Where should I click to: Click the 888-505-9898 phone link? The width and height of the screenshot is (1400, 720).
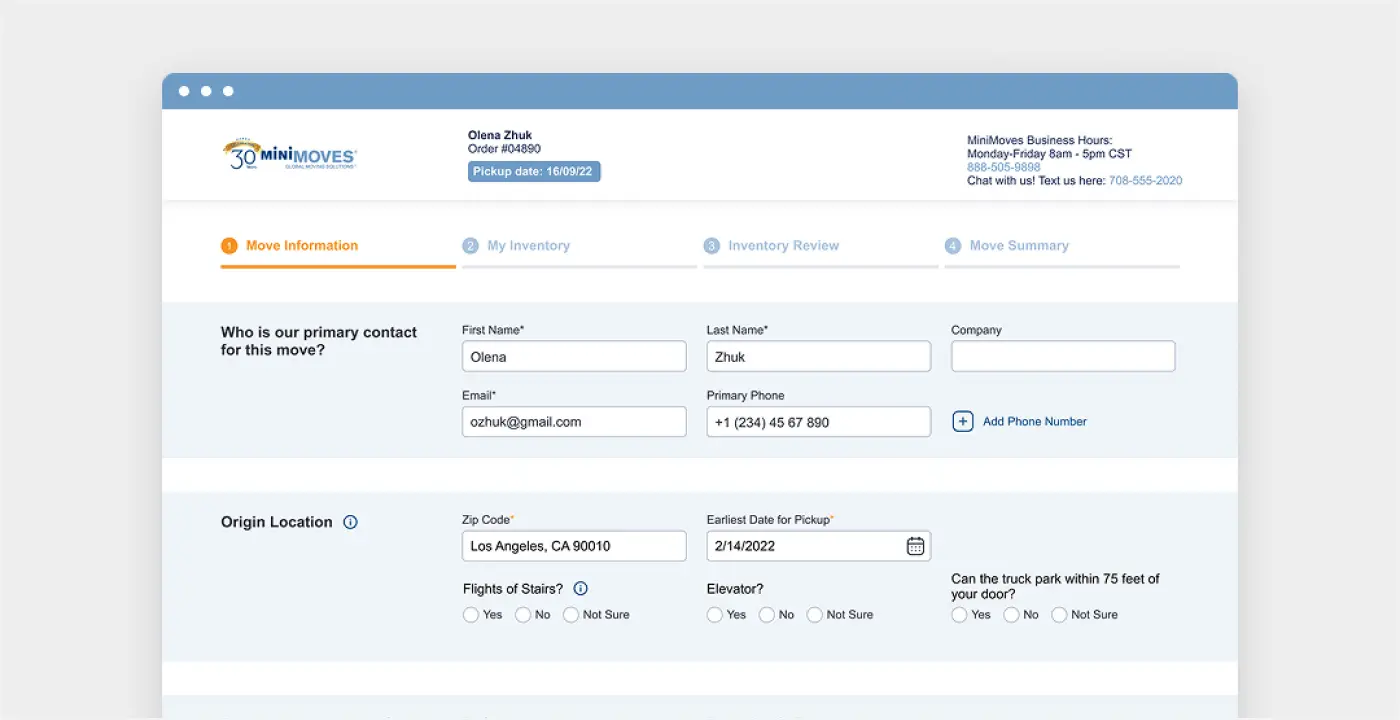[1003, 168]
